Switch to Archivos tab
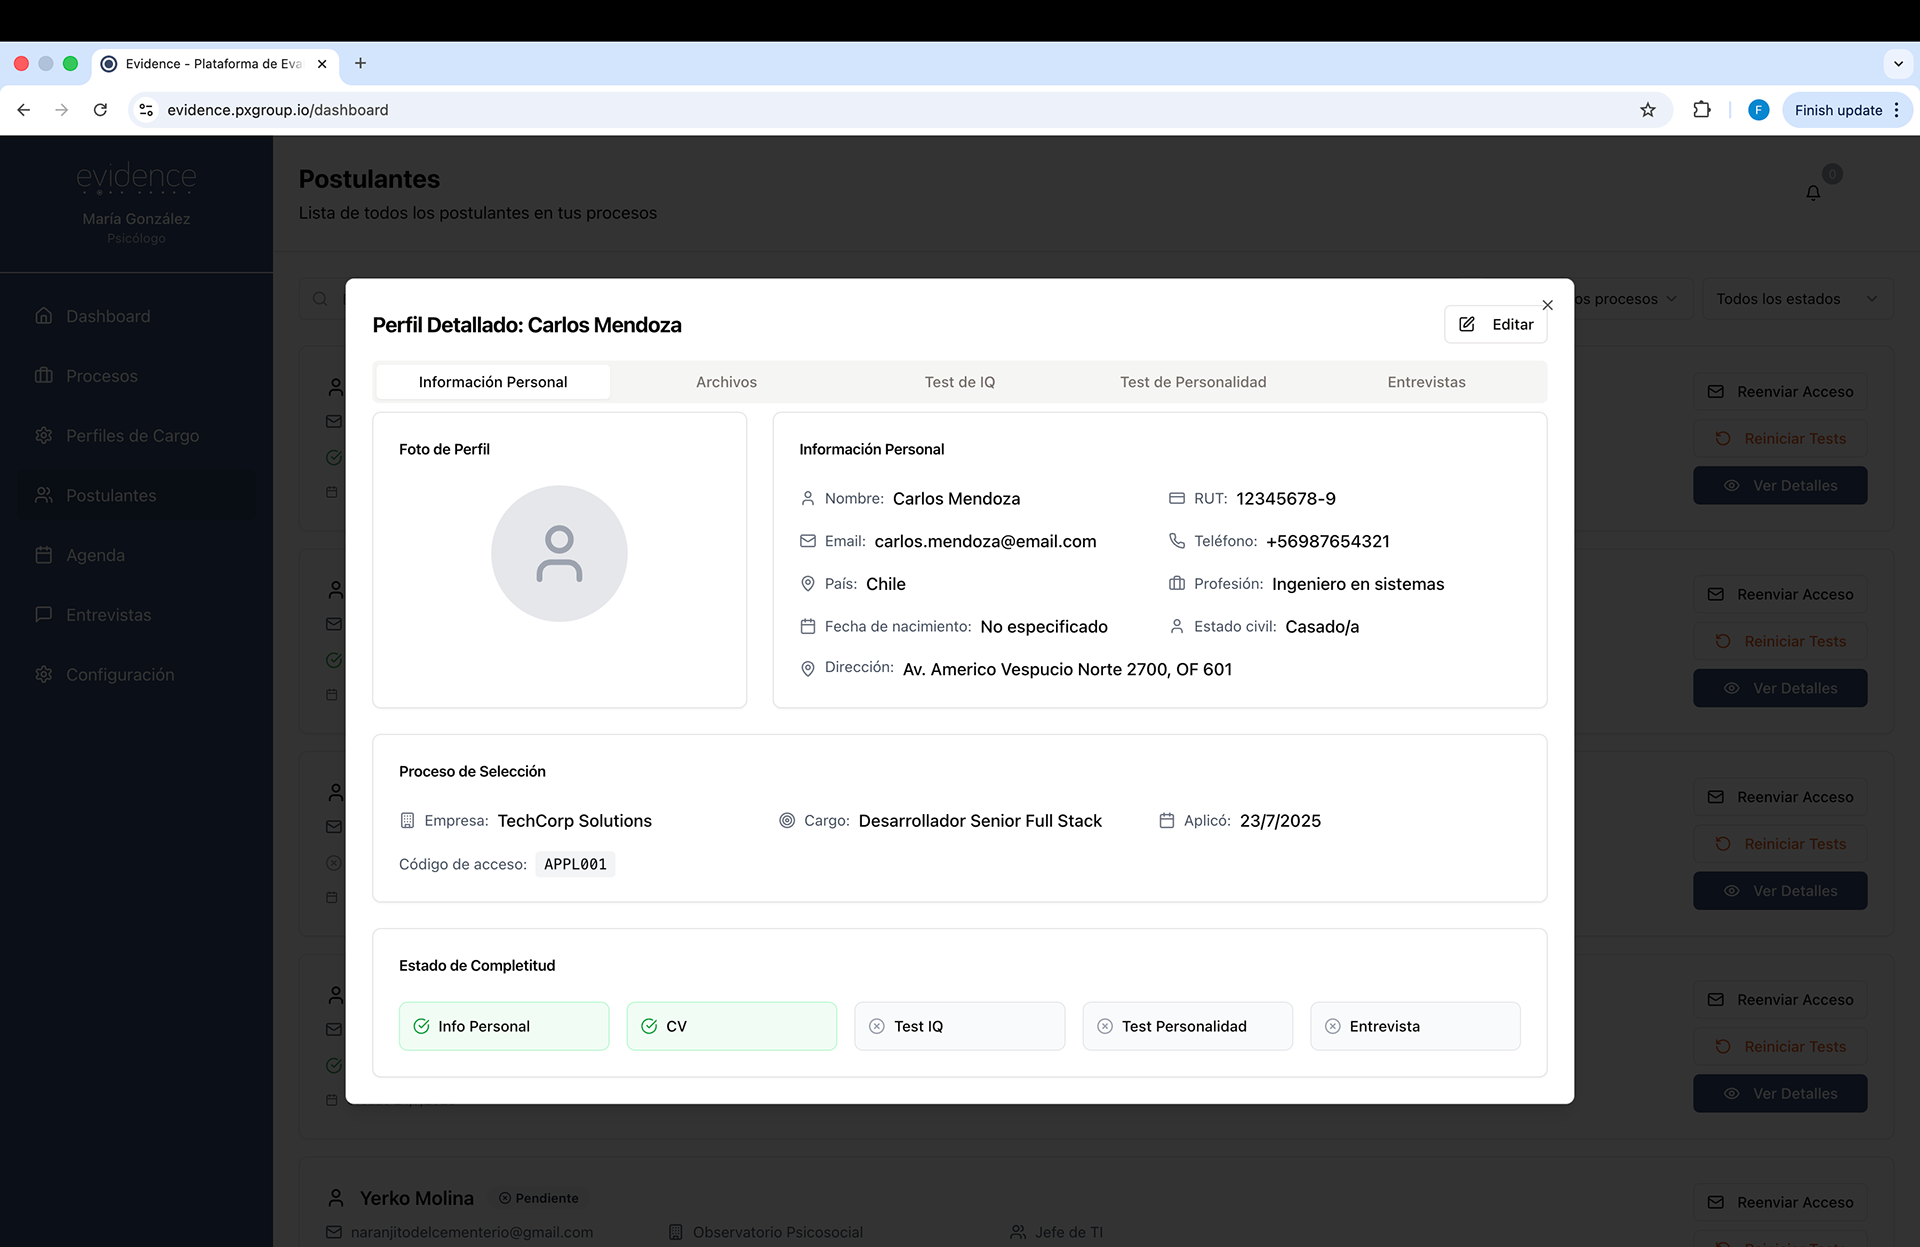 tap(726, 382)
